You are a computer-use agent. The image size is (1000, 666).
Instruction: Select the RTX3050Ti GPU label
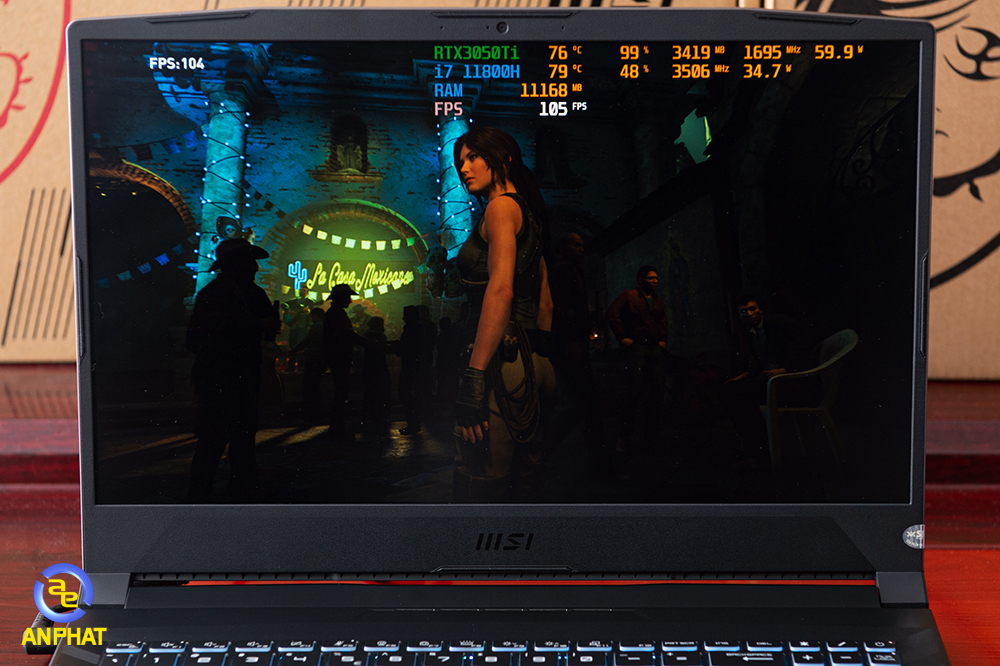pos(476,52)
